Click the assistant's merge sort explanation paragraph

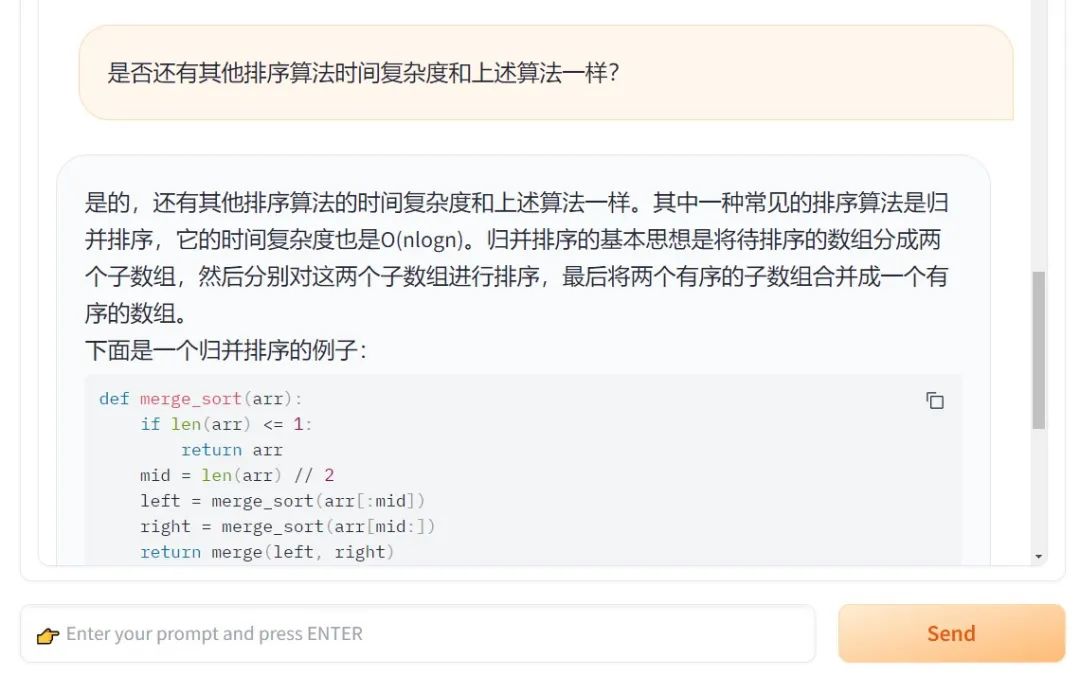pyautogui.click(x=516, y=258)
